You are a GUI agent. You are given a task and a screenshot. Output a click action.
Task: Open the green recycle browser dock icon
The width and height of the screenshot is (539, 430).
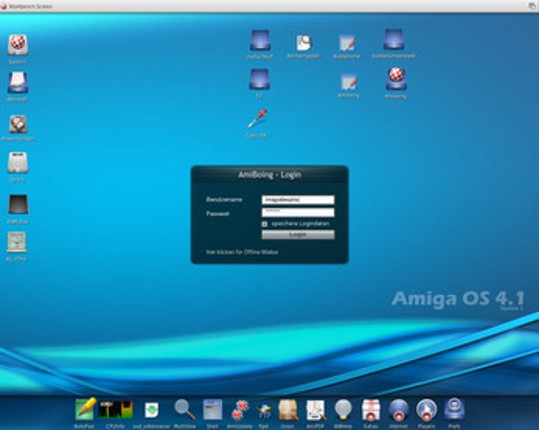tap(151, 410)
